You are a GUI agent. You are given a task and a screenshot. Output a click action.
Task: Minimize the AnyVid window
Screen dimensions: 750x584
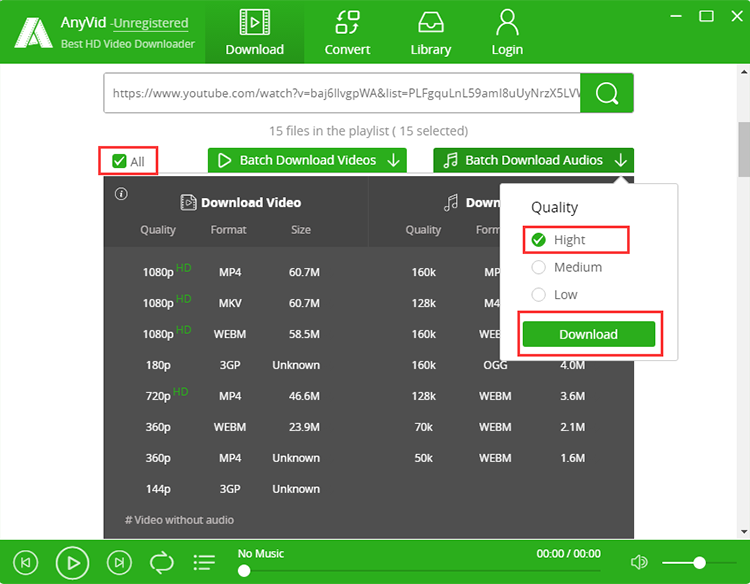point(676,16)
